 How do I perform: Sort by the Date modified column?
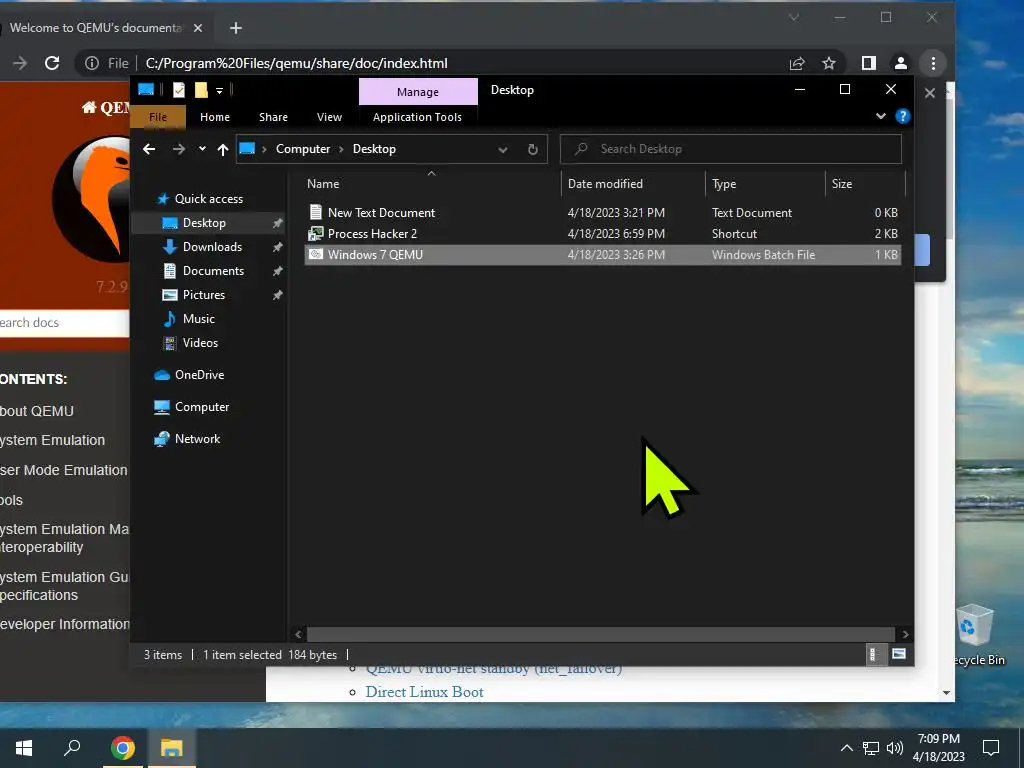click(605, 184)
